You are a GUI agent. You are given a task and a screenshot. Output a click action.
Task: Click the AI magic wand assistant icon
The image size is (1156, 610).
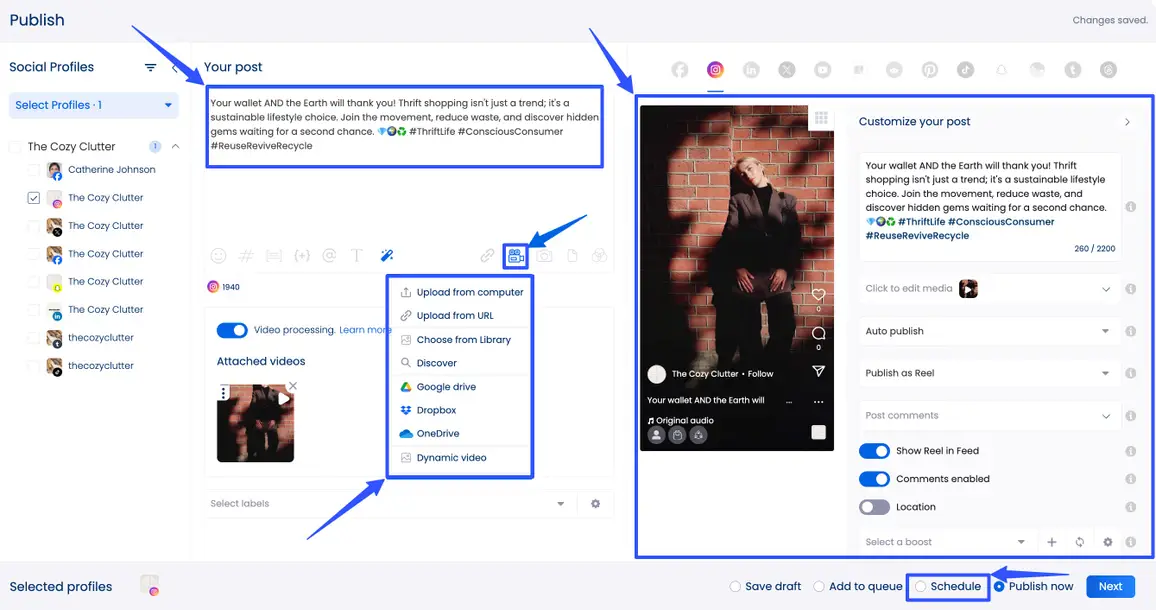387,255
